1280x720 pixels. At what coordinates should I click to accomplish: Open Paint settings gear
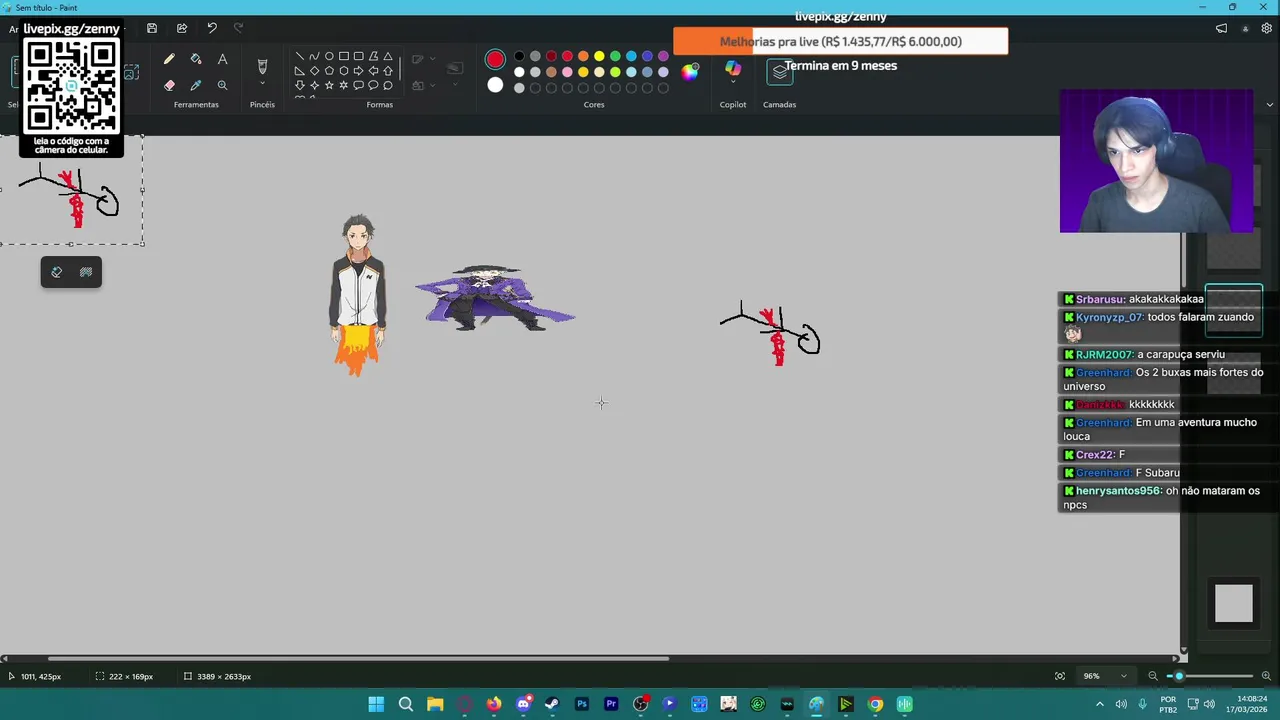[1266, 29]
